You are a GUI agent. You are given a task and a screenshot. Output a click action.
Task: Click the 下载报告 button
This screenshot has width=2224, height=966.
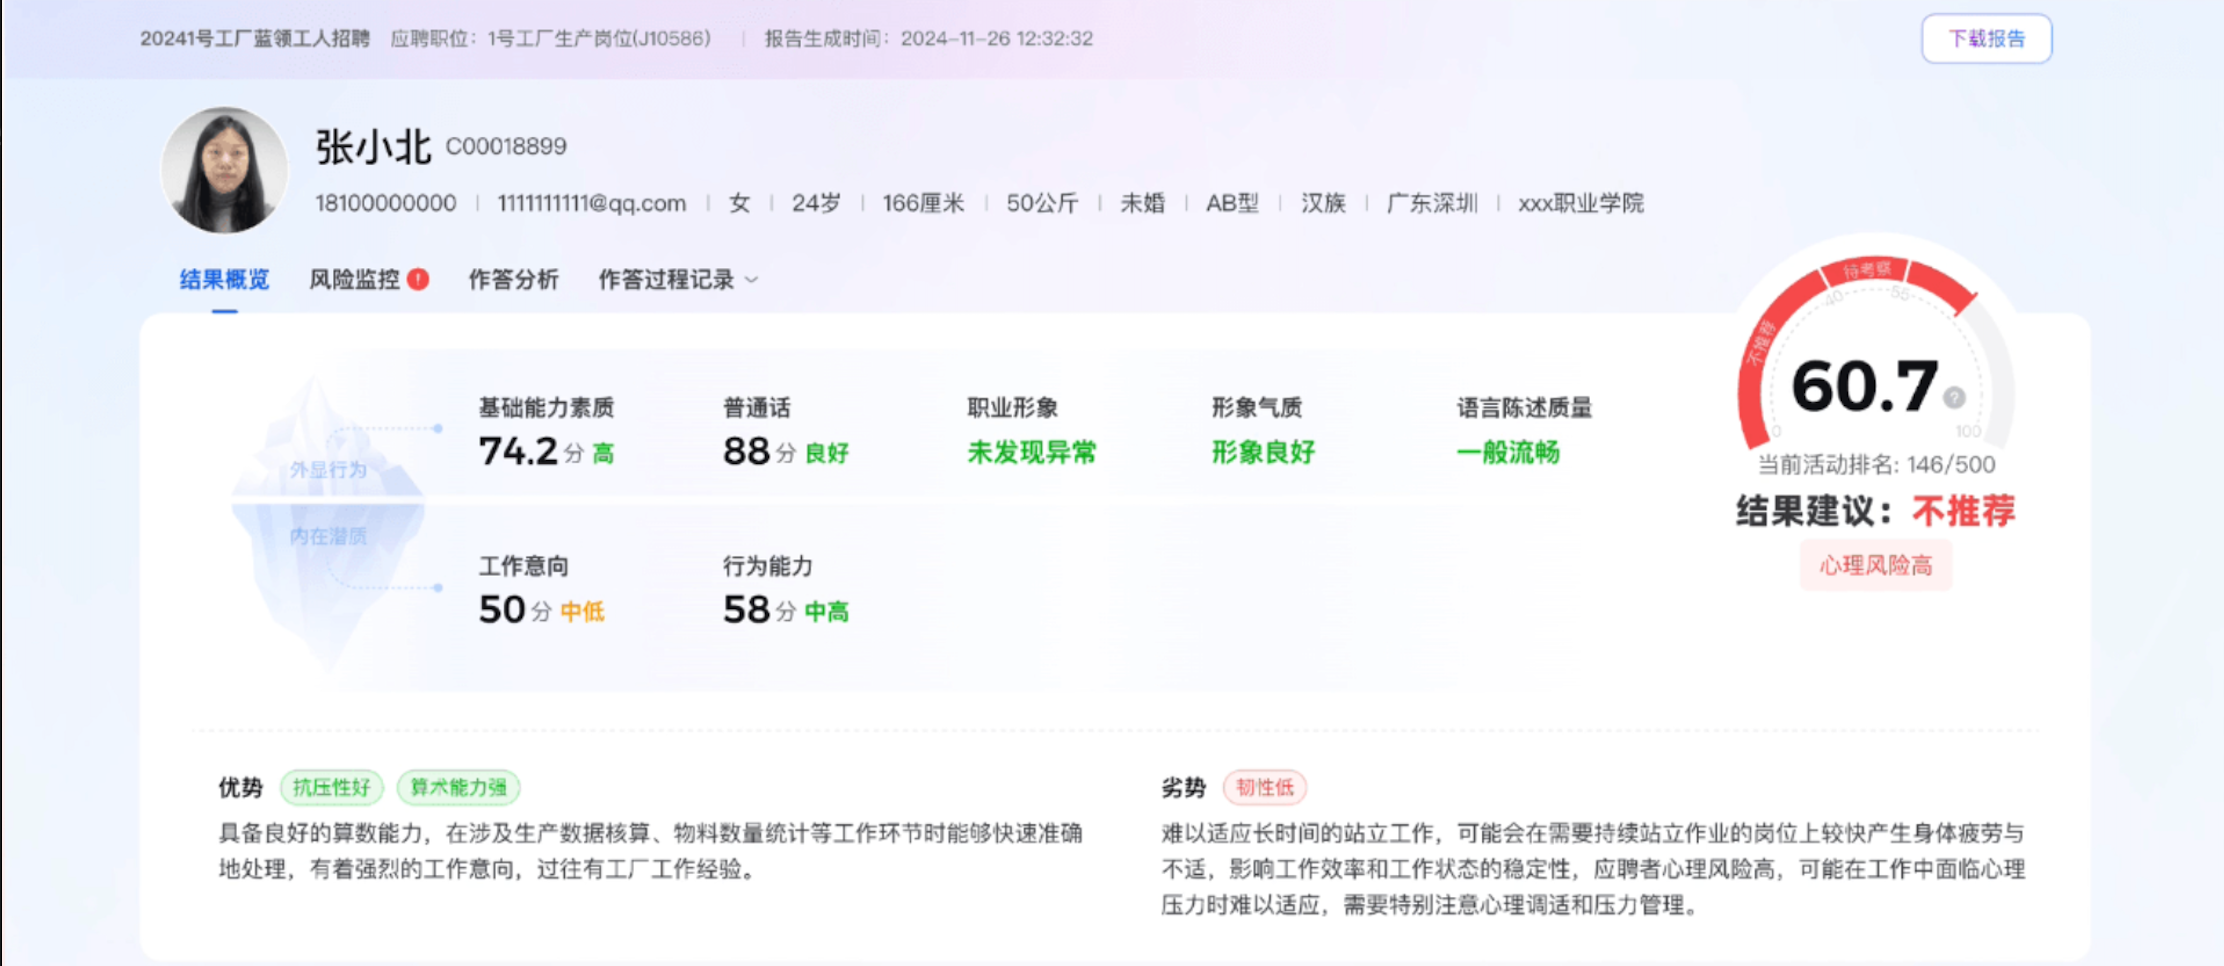(1986, 38)
